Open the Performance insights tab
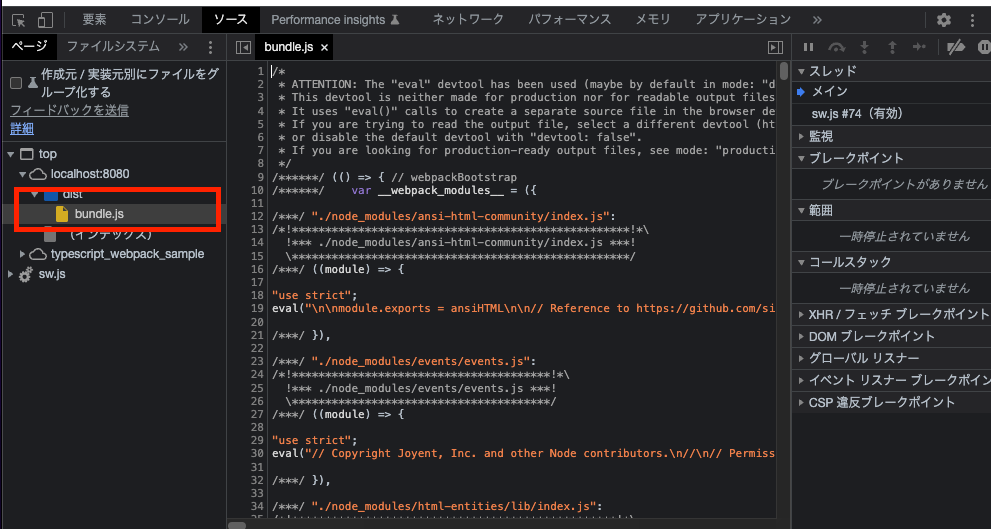The width and height of the screenshot is (991, 529). pos(336,20)
